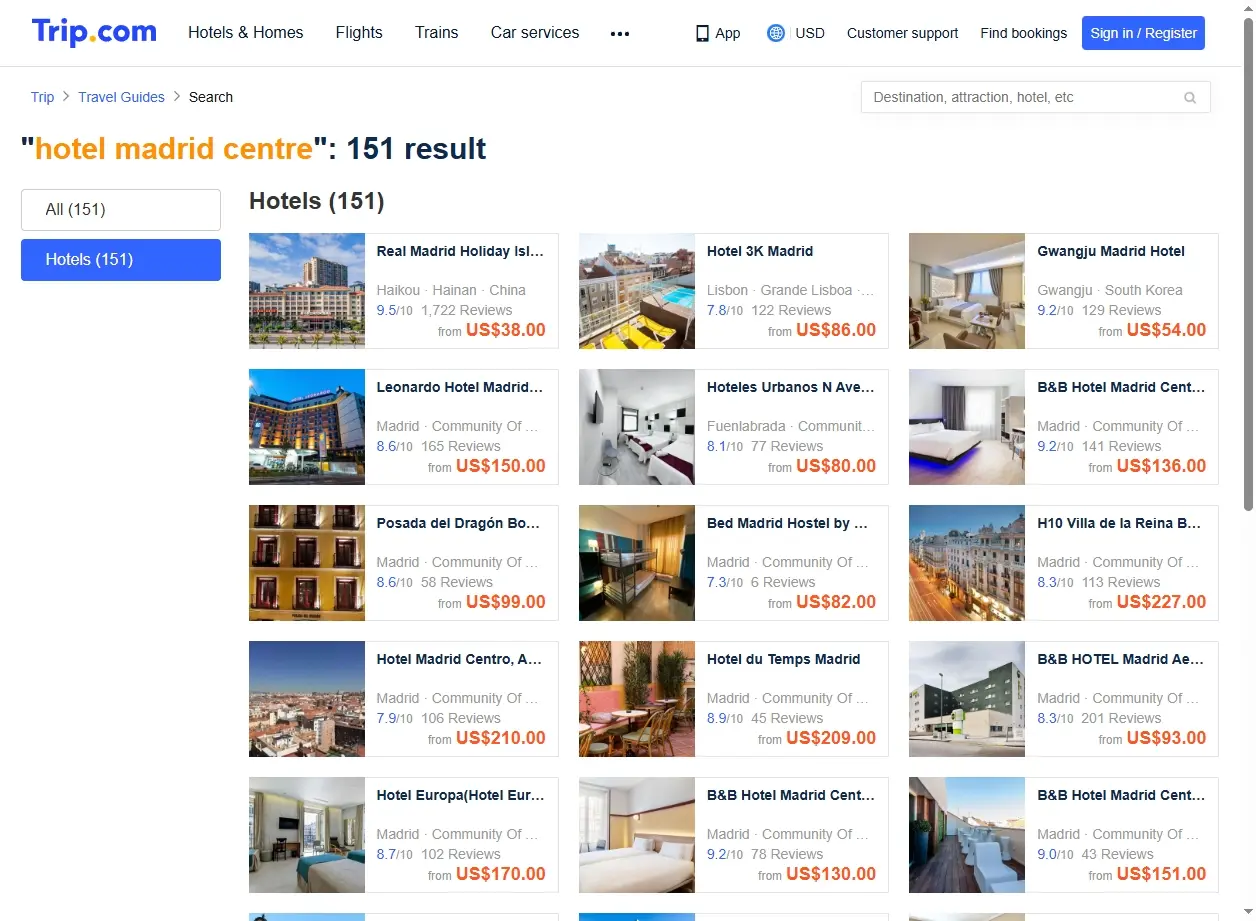The width and height of the screenshot is (1256, 921).
Task: Click the Gwangju Madrid Hotel title
Action: coord(1111,251)
